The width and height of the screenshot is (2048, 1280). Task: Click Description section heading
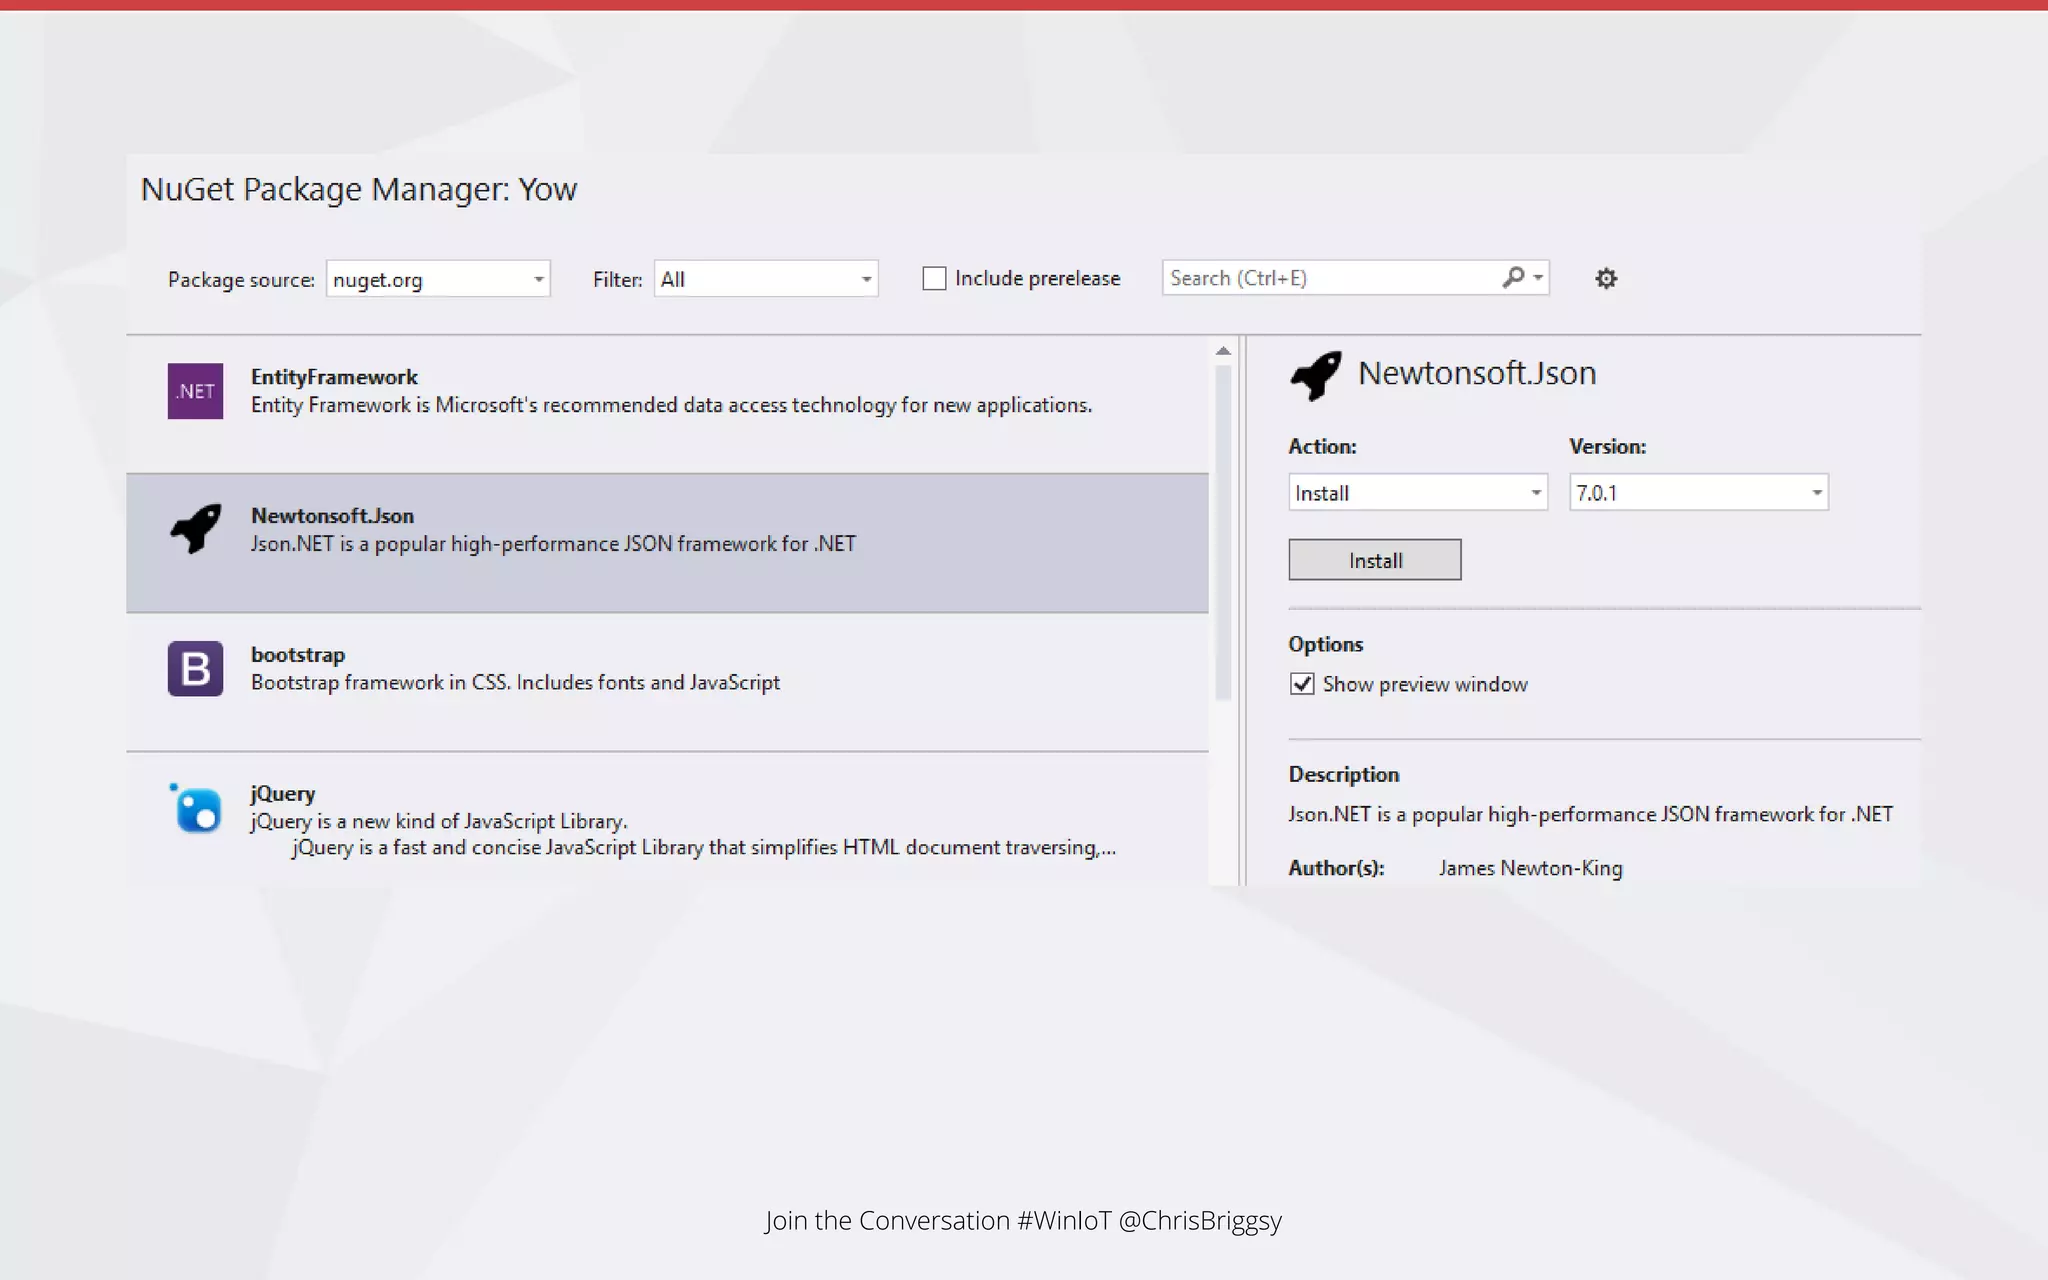[x=1343, y=774]
